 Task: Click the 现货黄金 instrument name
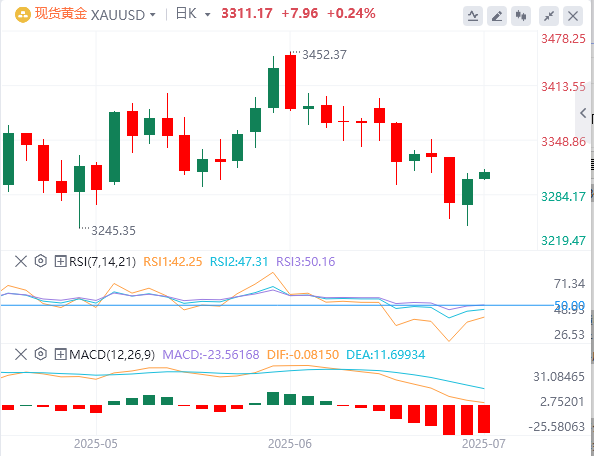click(x=61, y=14)
